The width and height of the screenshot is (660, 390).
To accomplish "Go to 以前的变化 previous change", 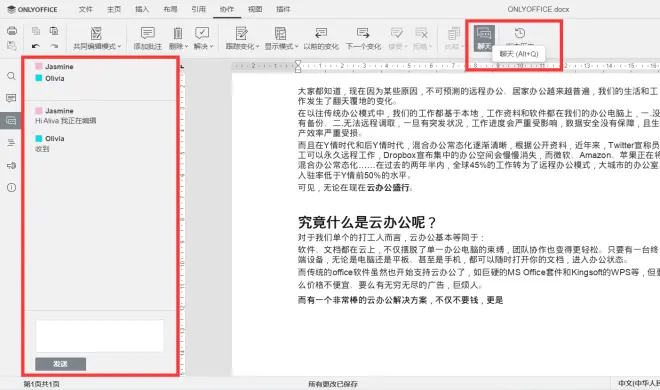I will point(321,38).
